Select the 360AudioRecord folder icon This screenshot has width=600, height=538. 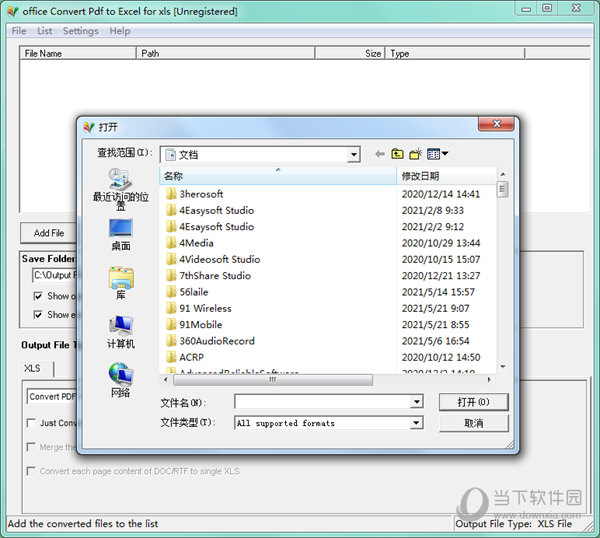coord(171,341)
